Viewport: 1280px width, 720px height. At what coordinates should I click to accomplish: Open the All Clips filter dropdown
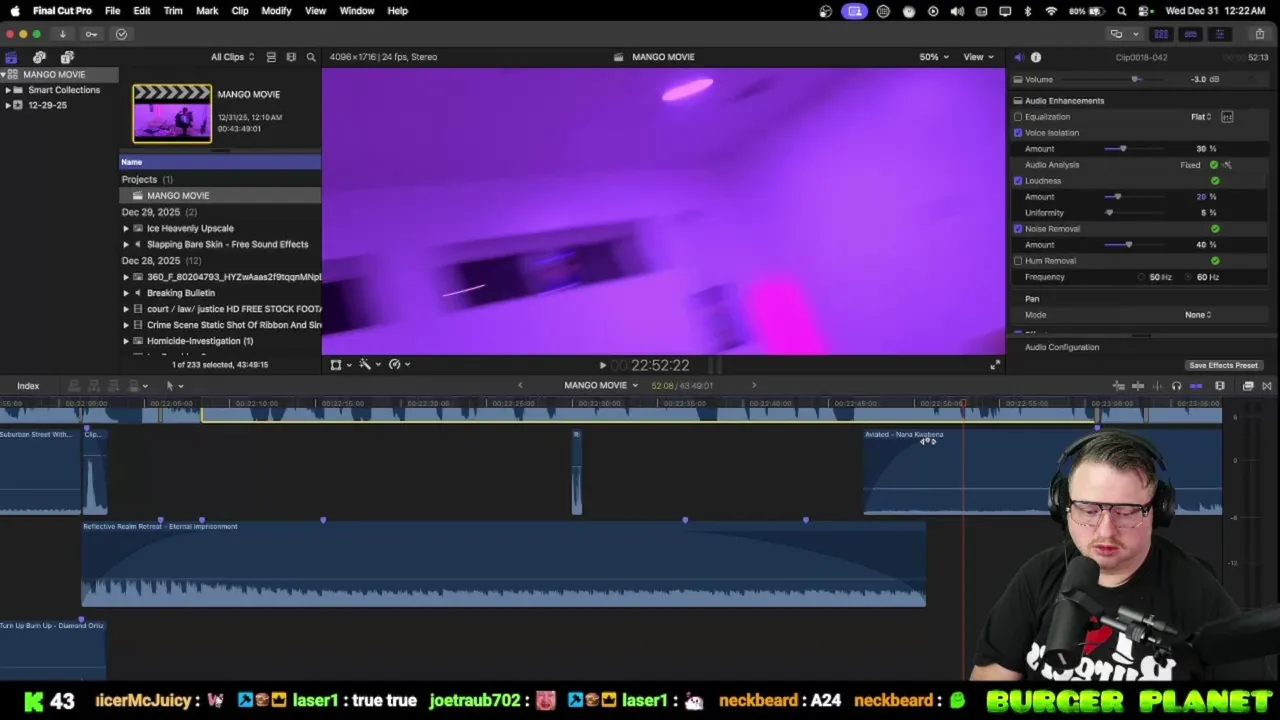point(232,57)
